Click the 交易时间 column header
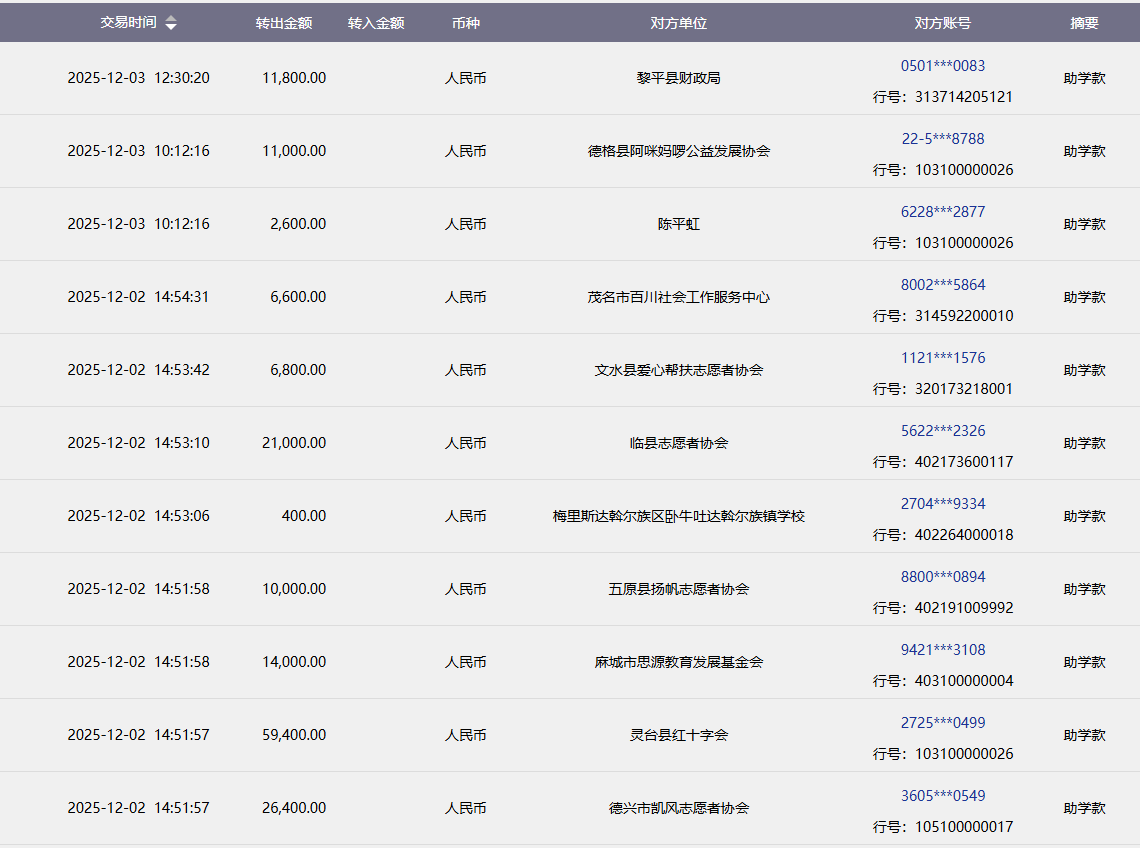Image resolution: width=1140 pixels, height=848 pixels. [x=128, y=22]
